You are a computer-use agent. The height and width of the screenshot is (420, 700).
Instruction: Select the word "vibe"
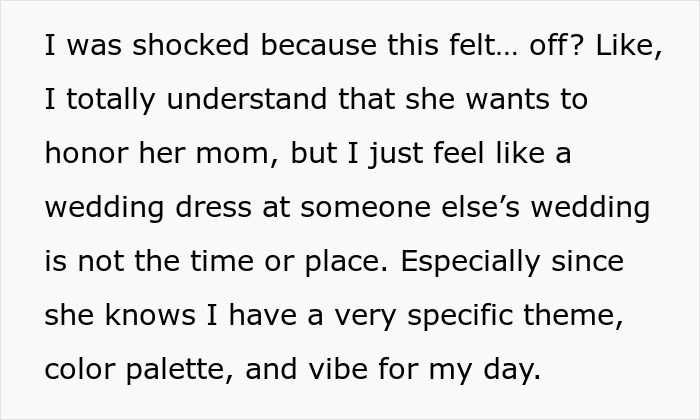pos(337,369)
